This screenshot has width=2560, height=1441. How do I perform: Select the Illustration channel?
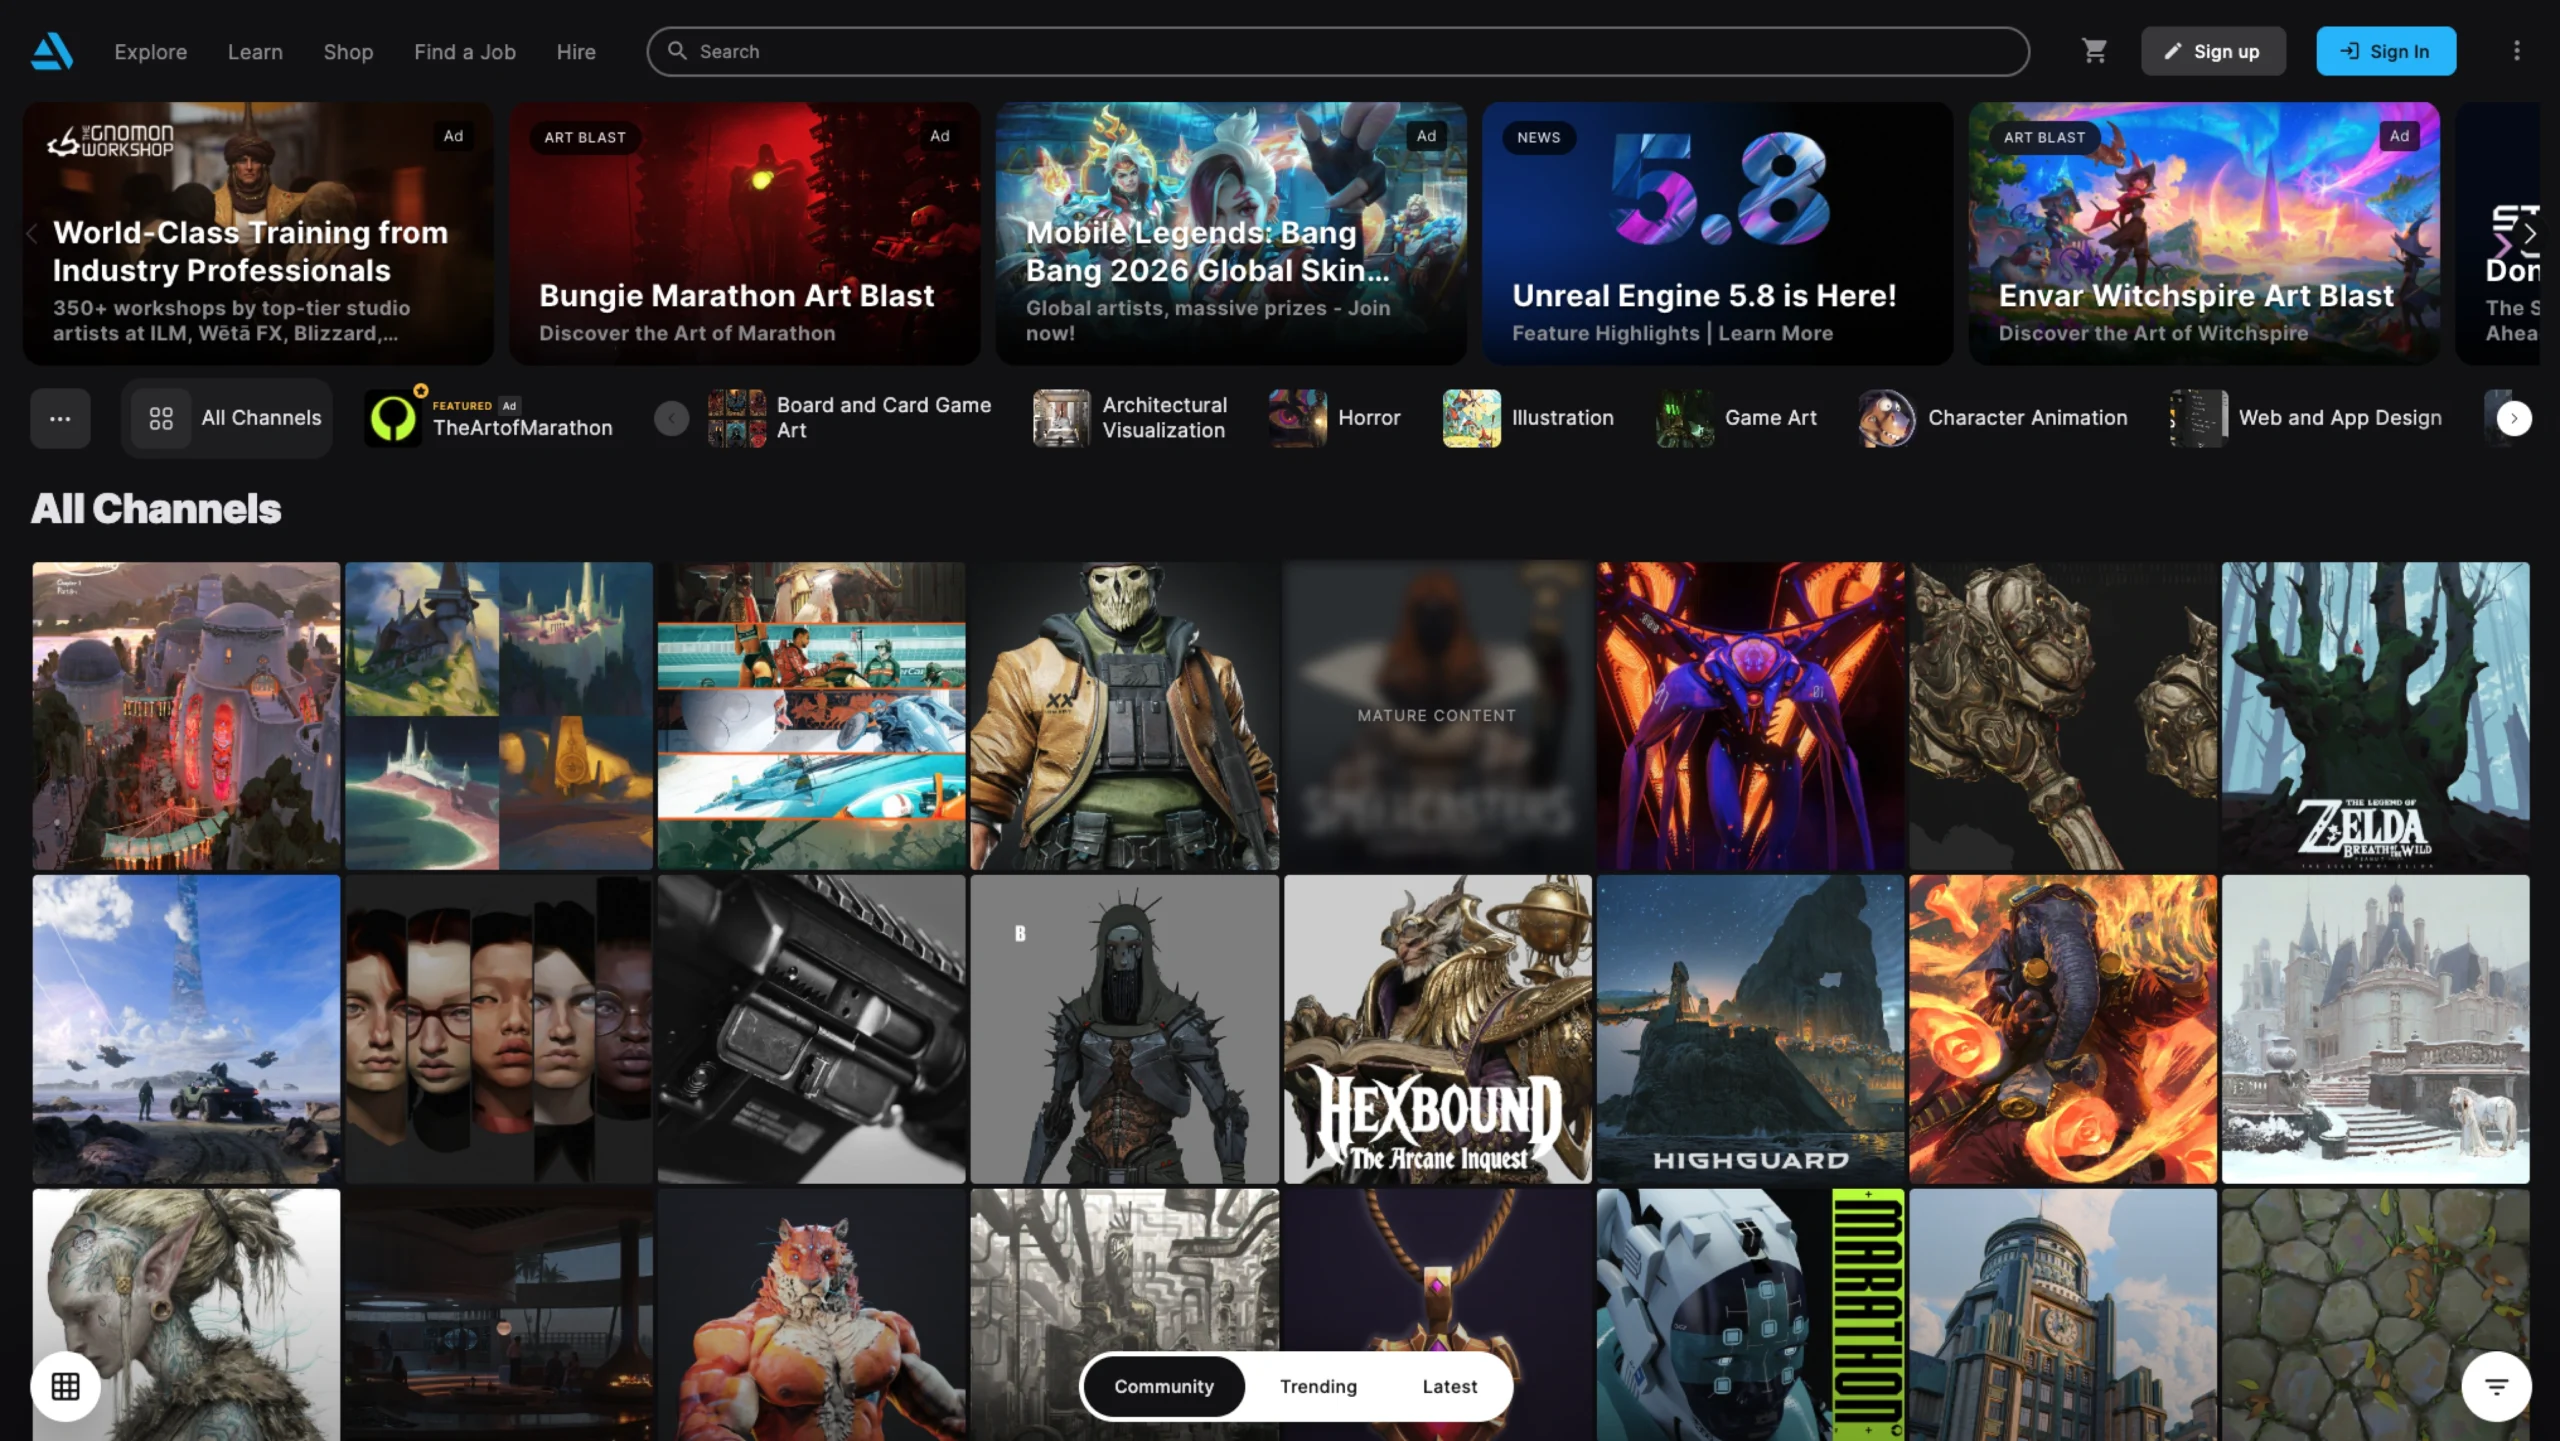click(x=1528, y=418)
